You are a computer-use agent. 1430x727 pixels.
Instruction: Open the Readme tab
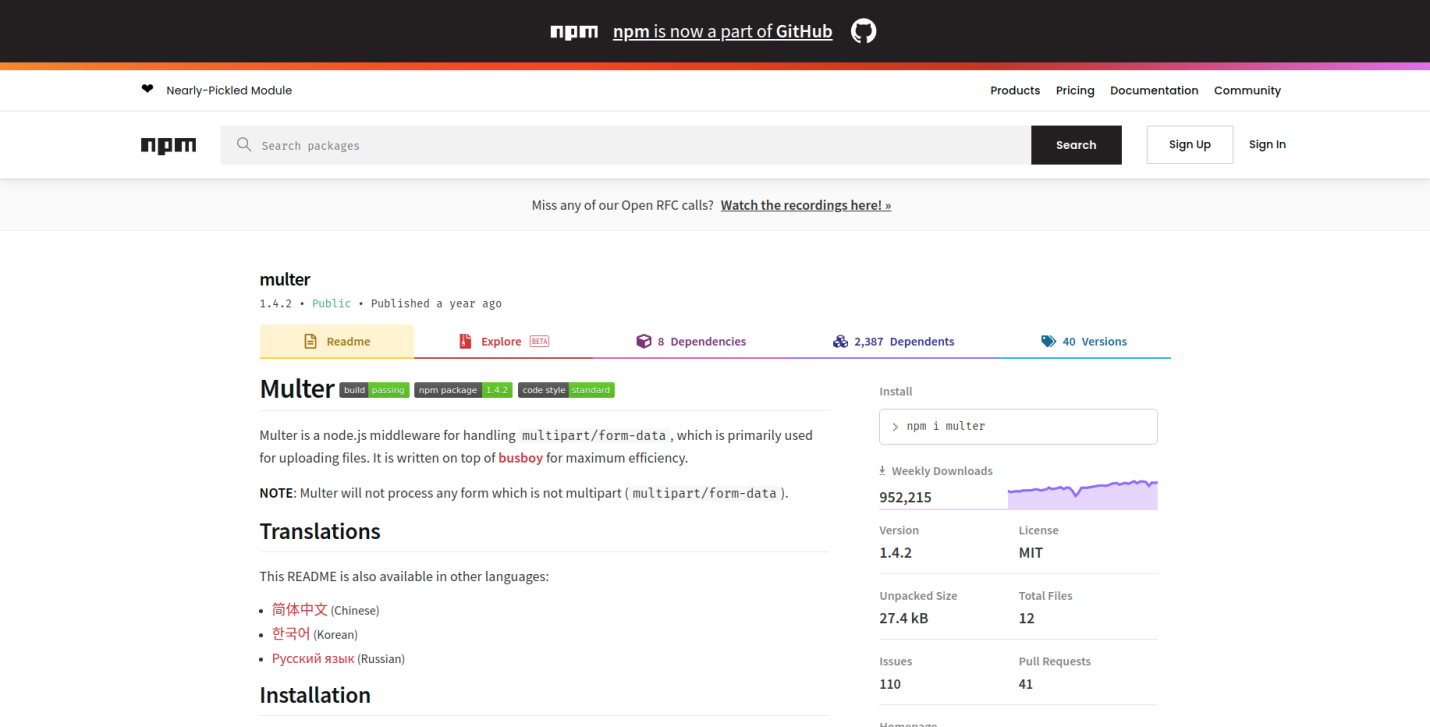point(337,341)
